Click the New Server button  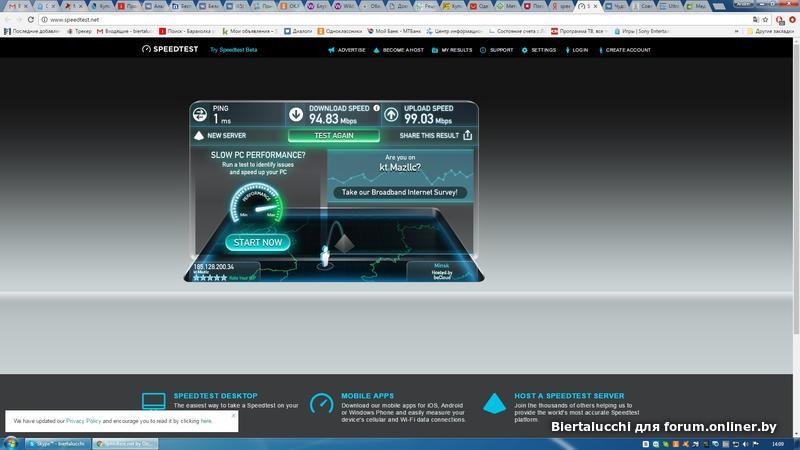[x=220, y=136]
